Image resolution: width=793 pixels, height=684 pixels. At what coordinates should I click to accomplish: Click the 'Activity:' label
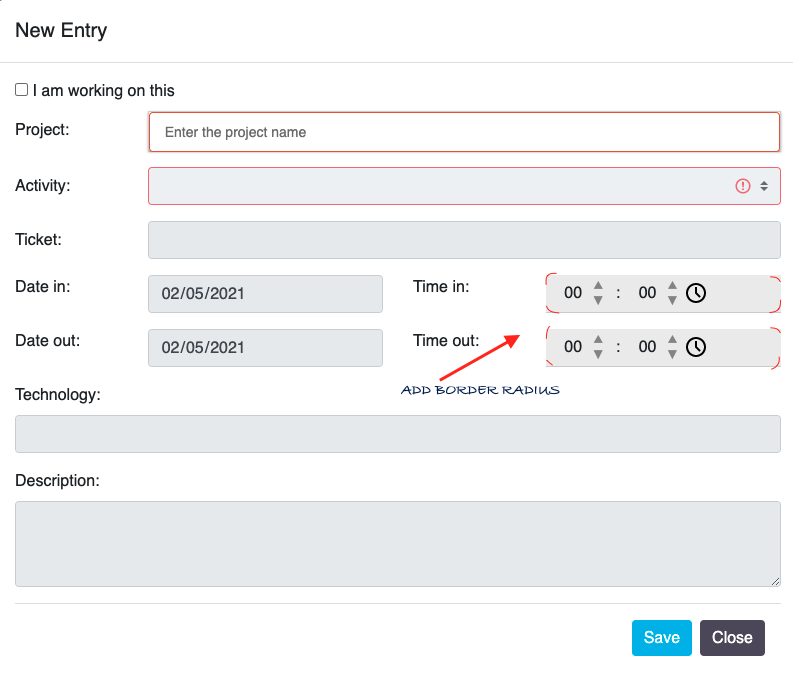click(43, 186)
